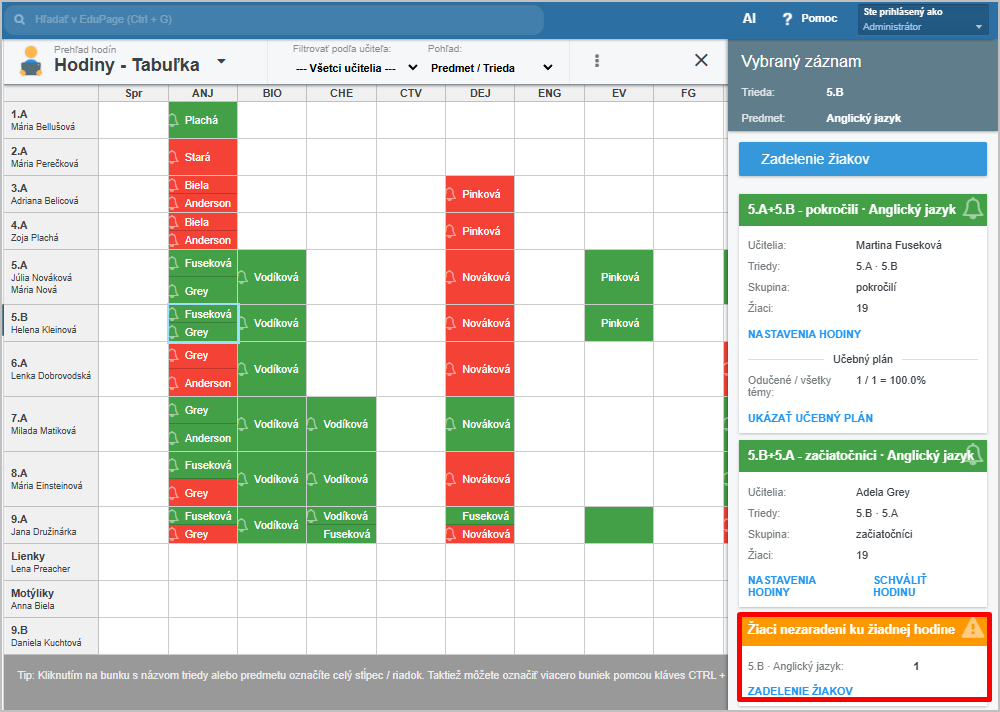Click bell icon in 1.A Plachá cell
The height and width of the screenshot is (712, 1000).
(173, 120)
